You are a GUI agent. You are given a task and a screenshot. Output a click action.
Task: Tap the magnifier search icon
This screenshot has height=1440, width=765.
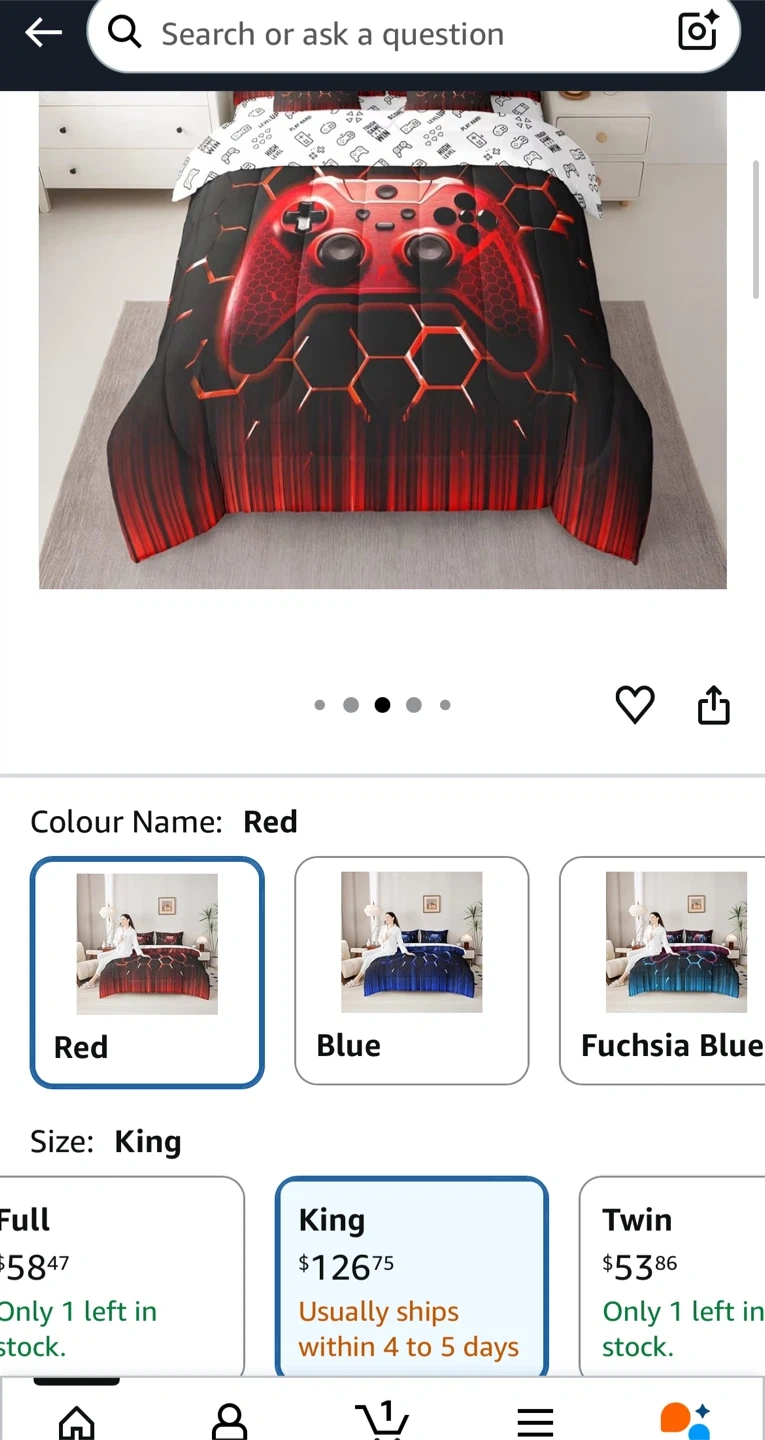(125, 33)
